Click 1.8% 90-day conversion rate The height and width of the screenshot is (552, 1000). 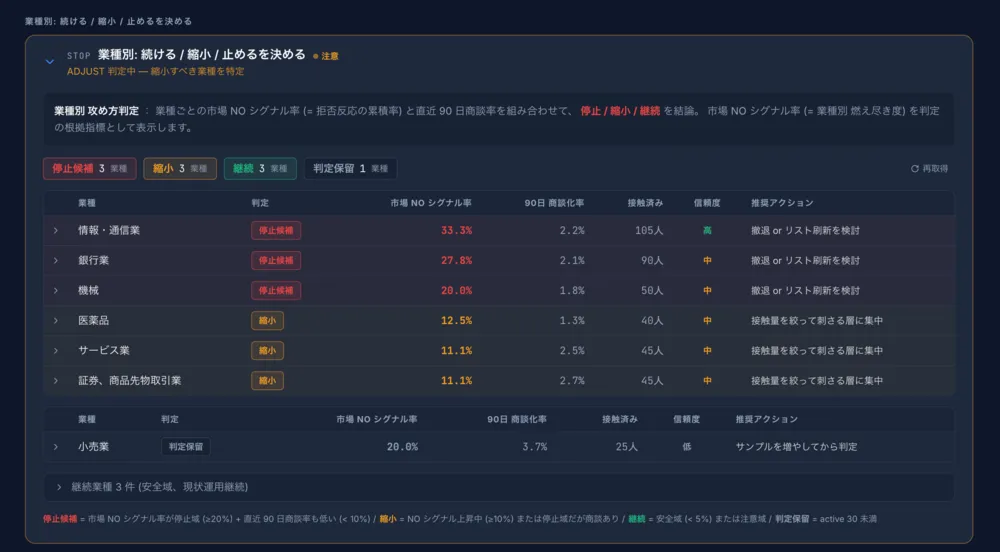pyautogui.click(x=571, y=291)
